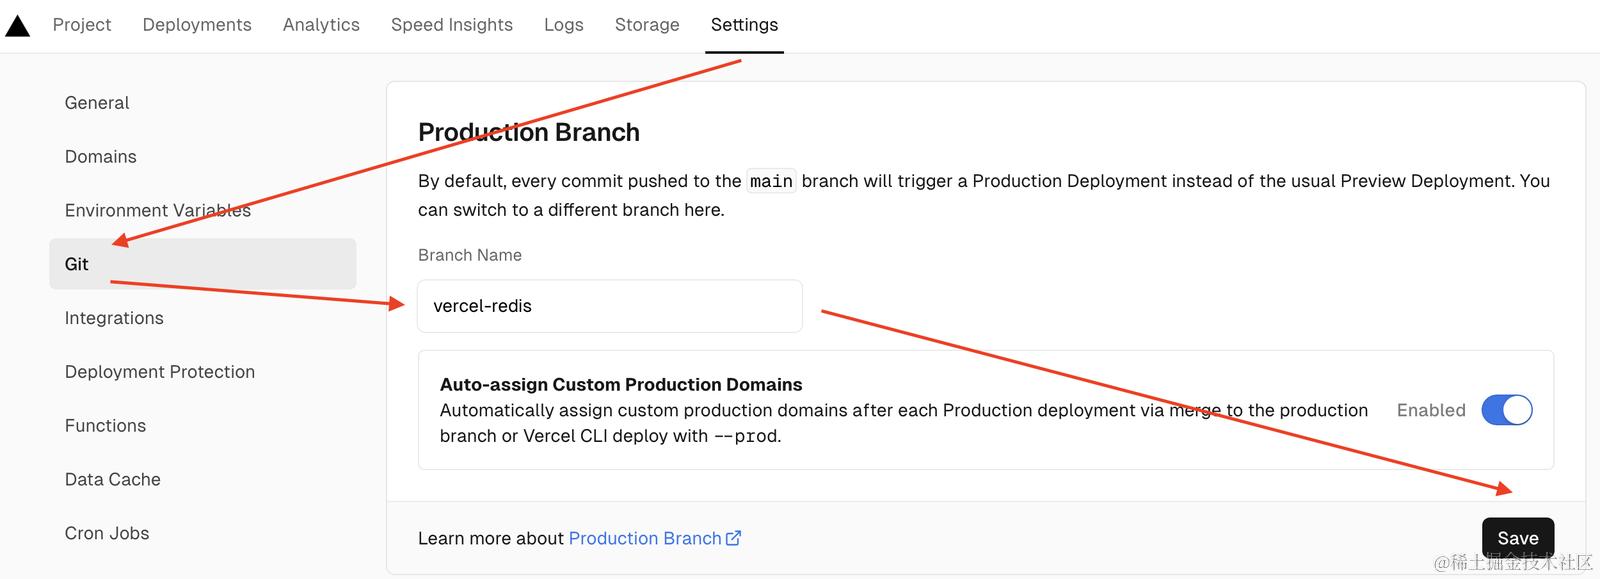This screenshot has width=1600, height=579.
Task: Open the Production Branch documentation link
Action: tap(645, 538)
